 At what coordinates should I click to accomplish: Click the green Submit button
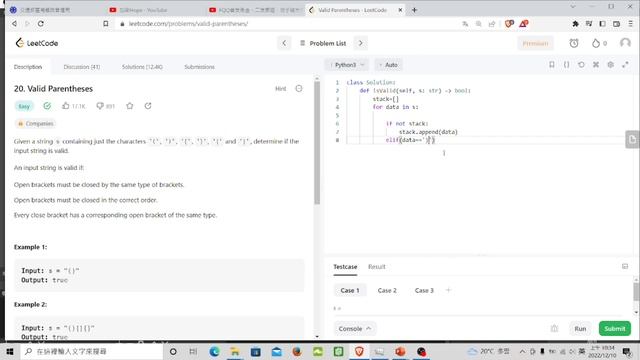click(x=615, y=329)
